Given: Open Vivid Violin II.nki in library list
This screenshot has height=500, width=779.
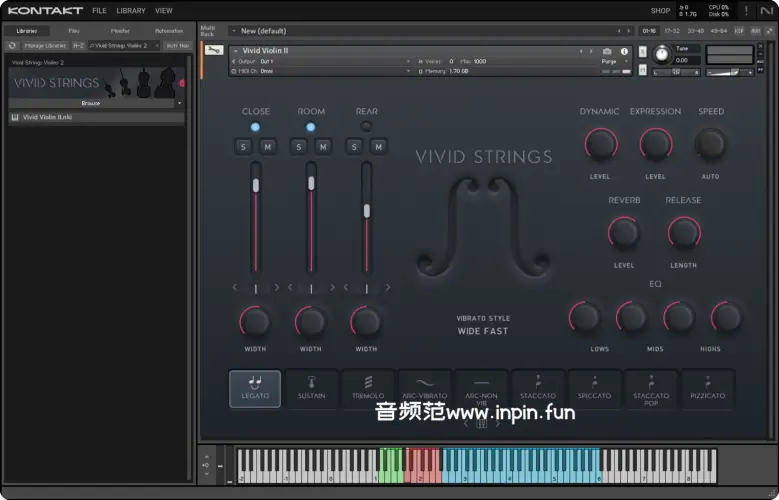Looking at the screenshot, I should coord(50,117).
